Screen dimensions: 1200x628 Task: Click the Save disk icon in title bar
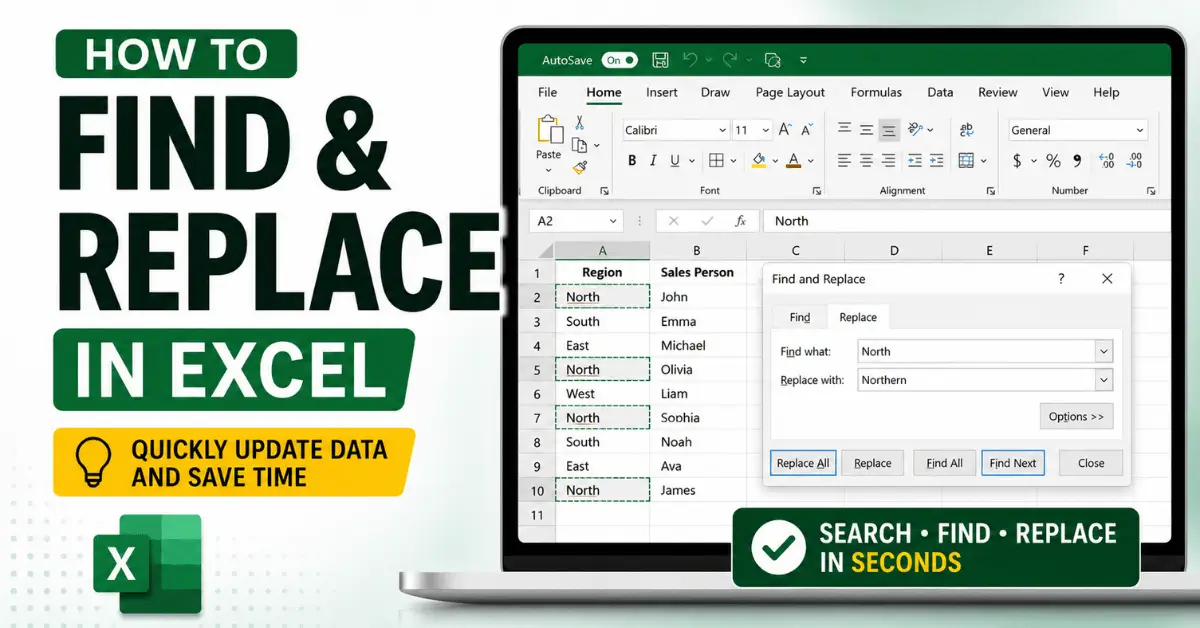pos(660,60)
